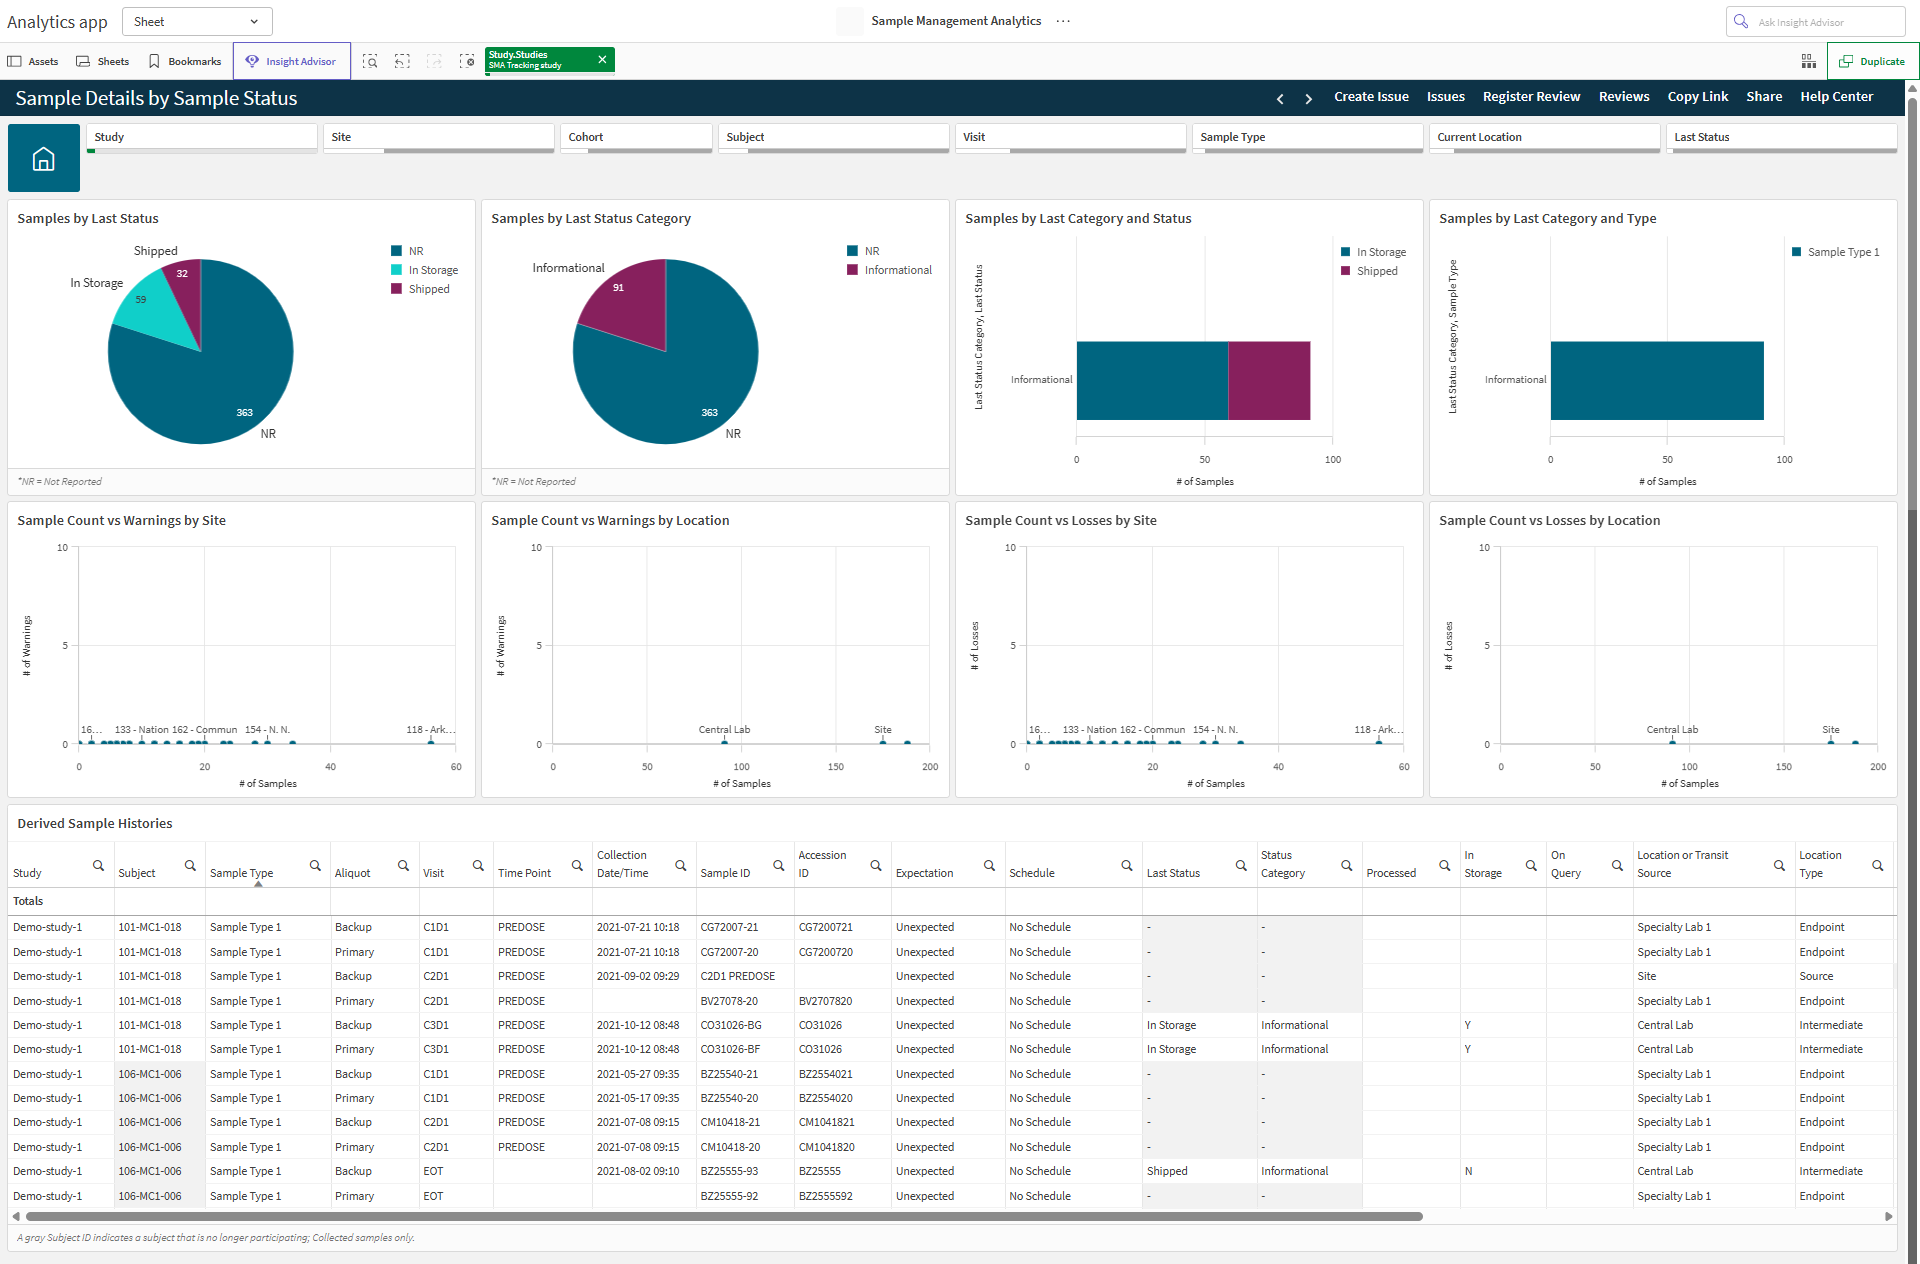The height and width of the screenshot is (1264, 1920).
Task: Open the smart search selections tool
Action: (370, 61)
